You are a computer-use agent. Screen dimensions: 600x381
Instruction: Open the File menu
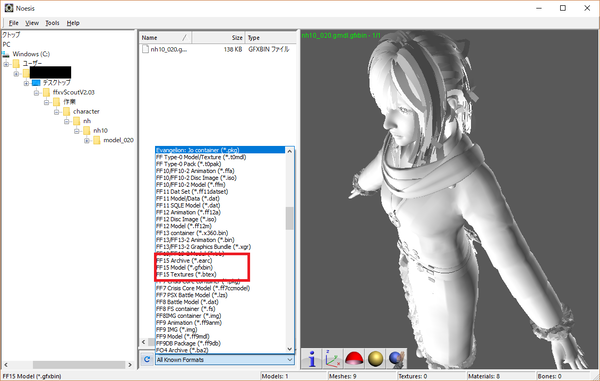(13, 23)
